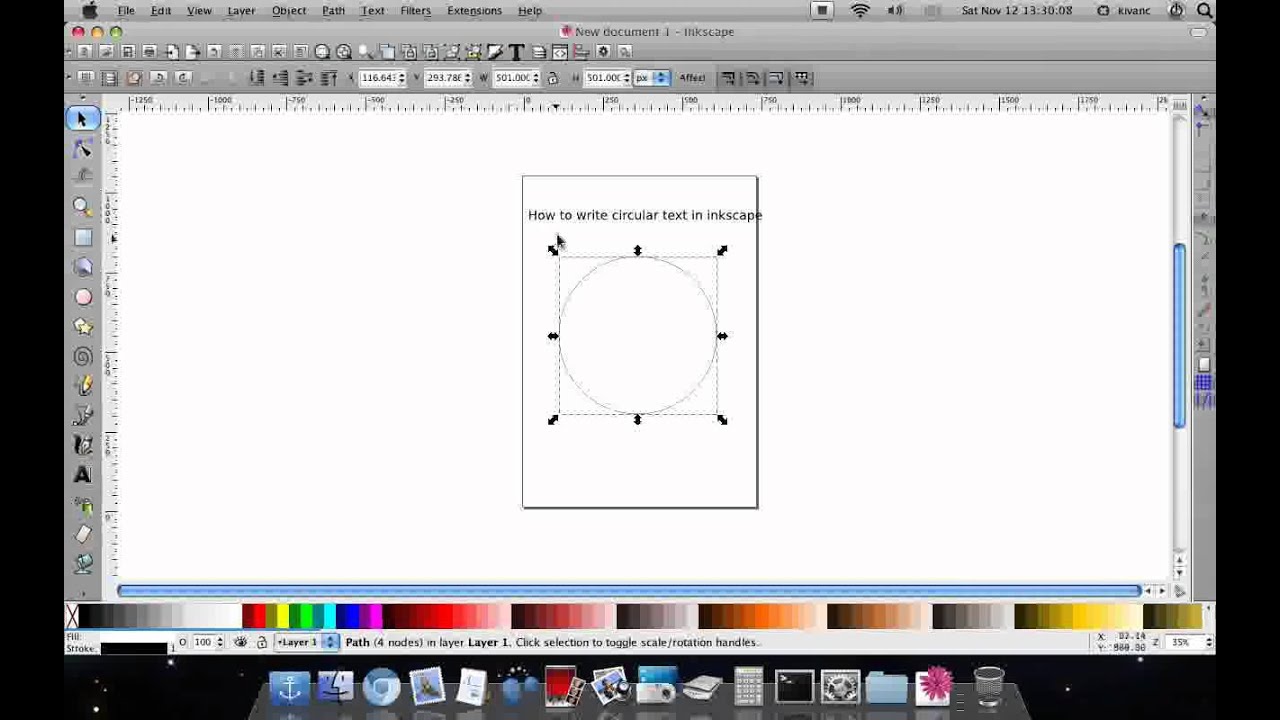Image resolution: width=1280 pixels, height=720 pixels.
Task: Select the Bezier pen tool
Action: (82, 415)
